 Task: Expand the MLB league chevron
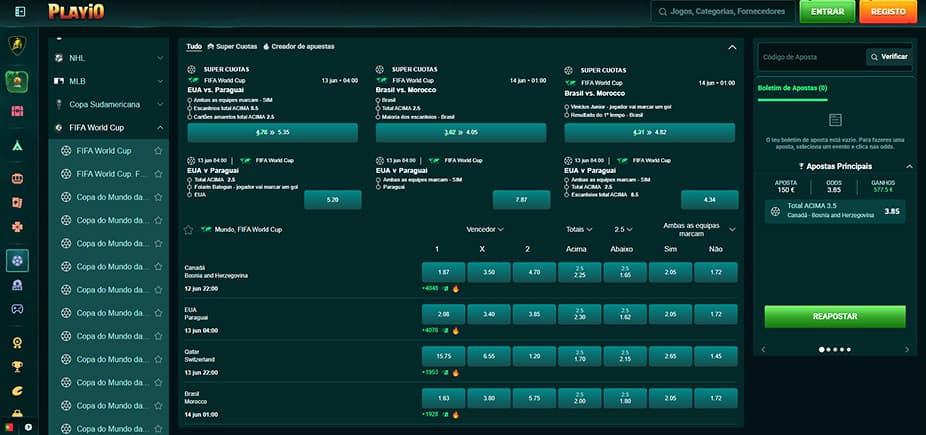160,81
